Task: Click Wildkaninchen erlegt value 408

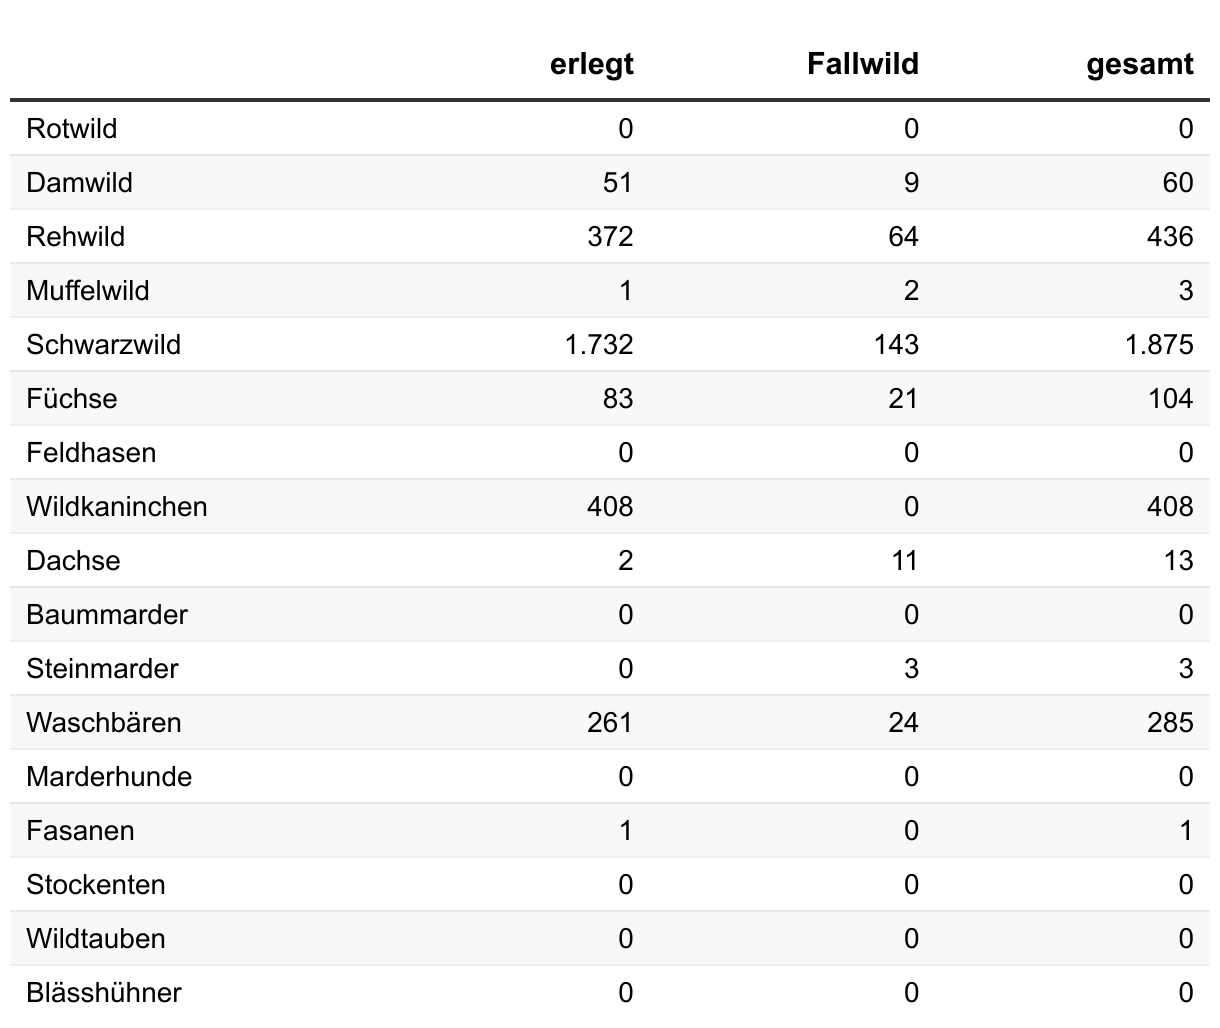Action: click(x=609, y=507)
